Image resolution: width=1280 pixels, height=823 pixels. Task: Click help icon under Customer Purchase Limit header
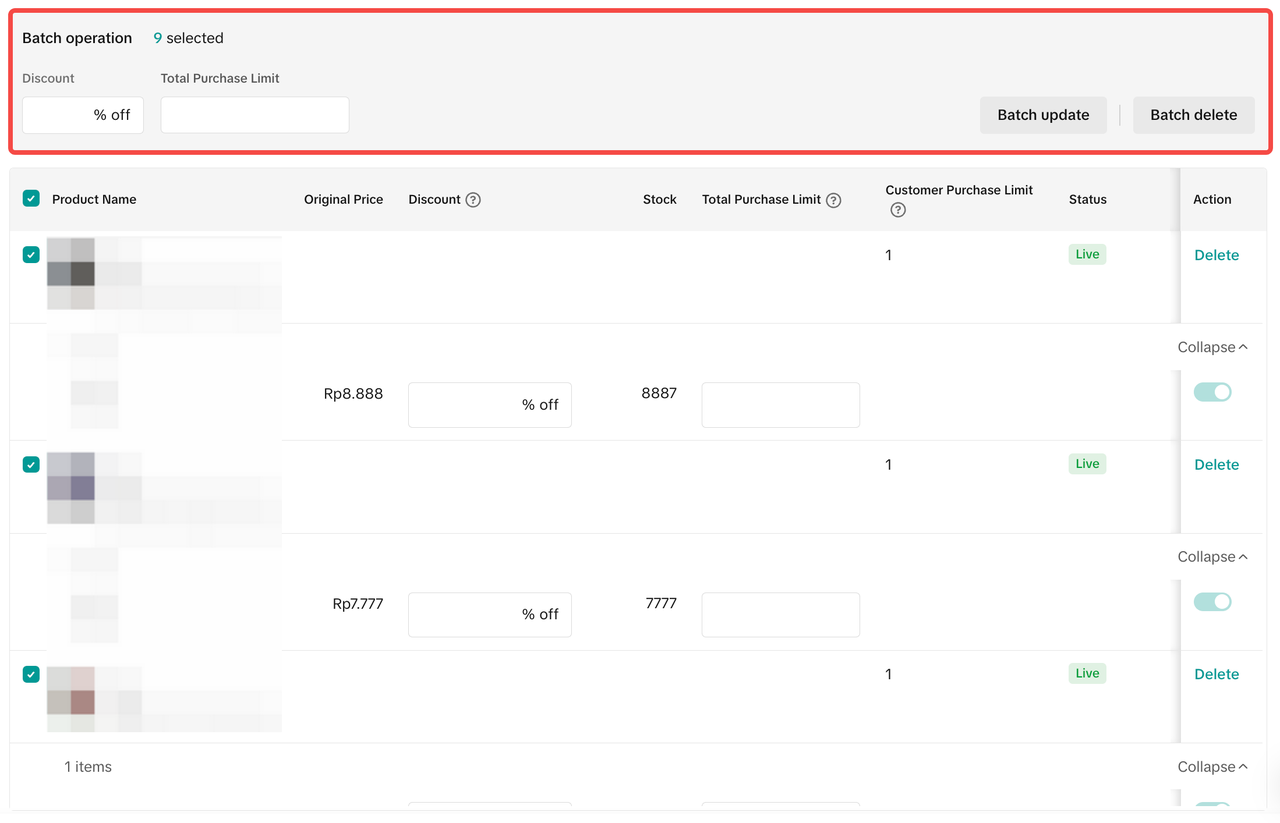(x=897, y=210)
